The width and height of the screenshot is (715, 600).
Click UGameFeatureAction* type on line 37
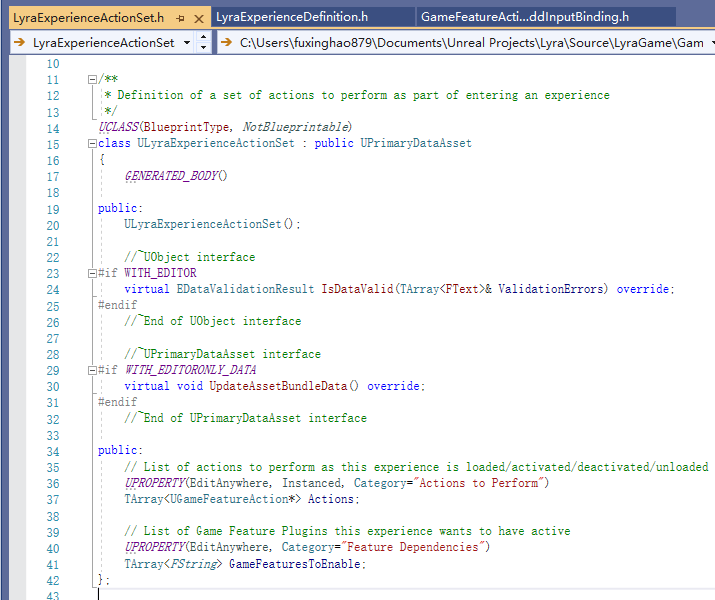point(232,499)
